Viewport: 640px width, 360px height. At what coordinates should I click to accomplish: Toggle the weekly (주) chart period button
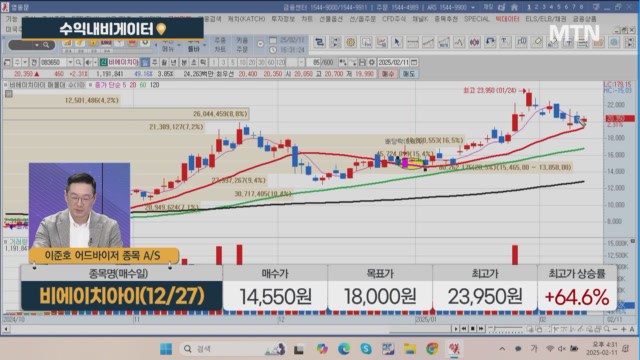[155, 62]
